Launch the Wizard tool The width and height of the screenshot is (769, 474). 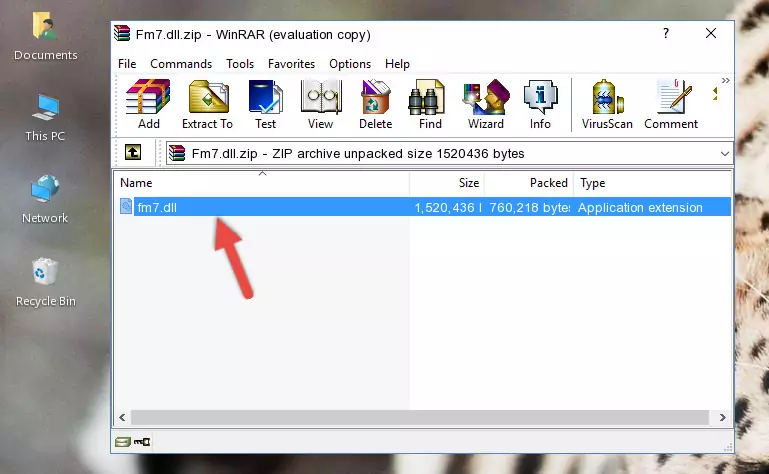tap(486, 104)
